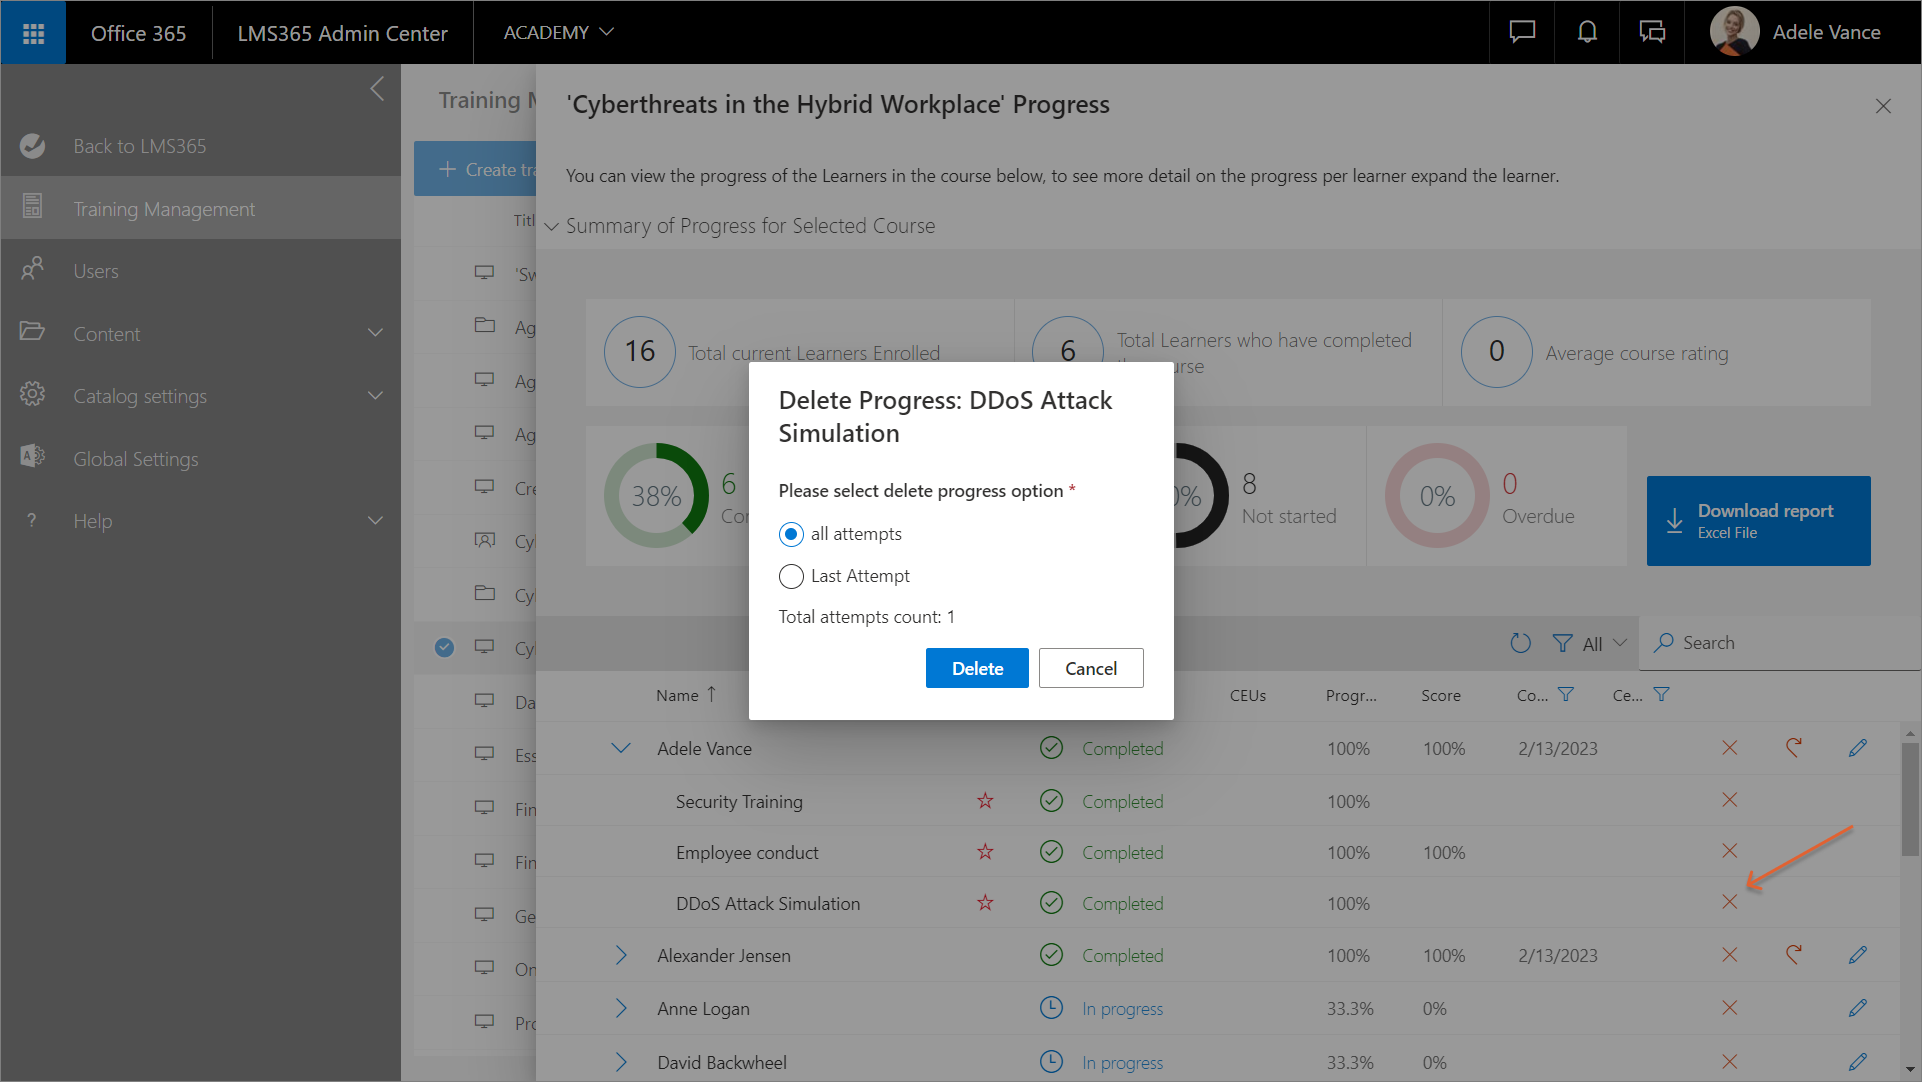
Task: Select the all attempts radio option
Action: pos(791,534)
